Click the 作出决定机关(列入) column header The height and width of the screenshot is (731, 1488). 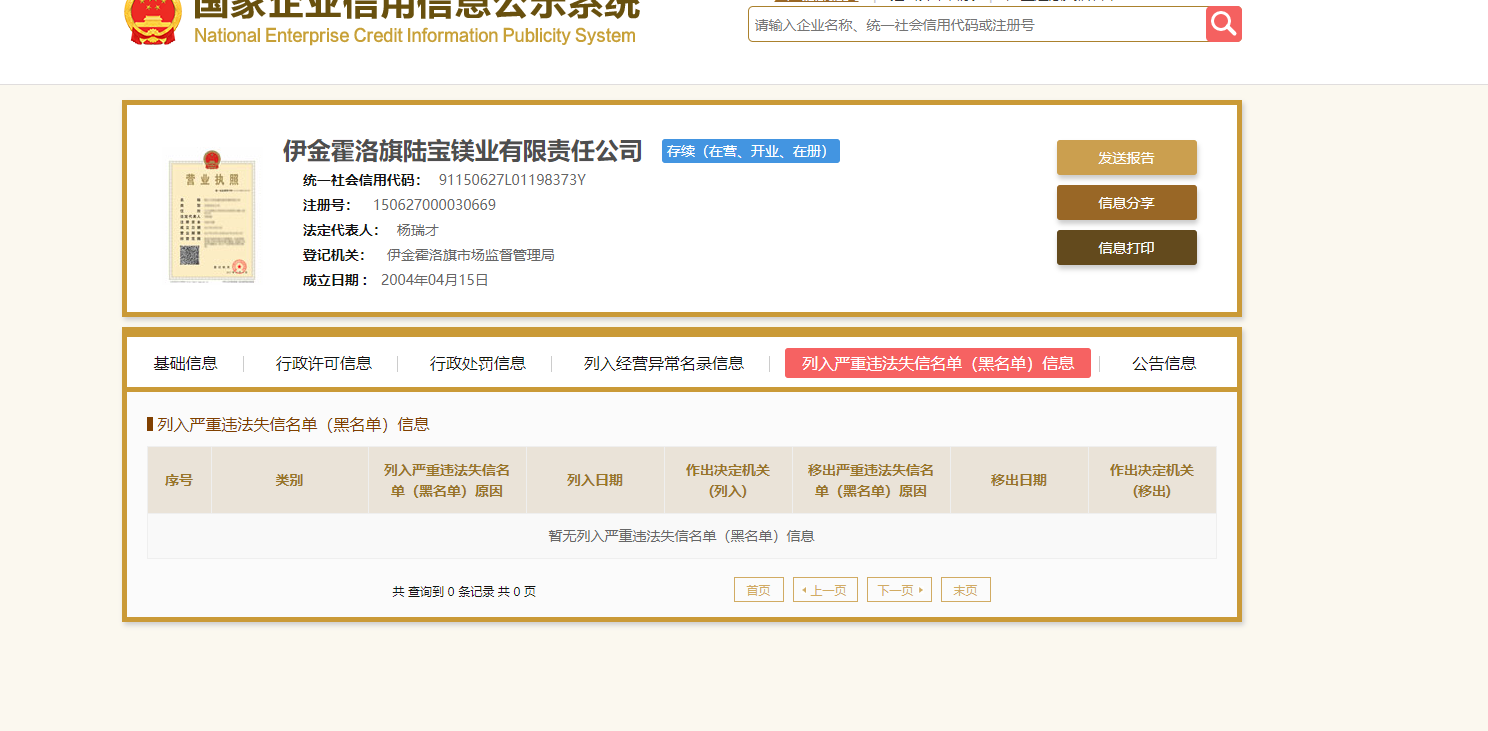[x=728, y=480]
